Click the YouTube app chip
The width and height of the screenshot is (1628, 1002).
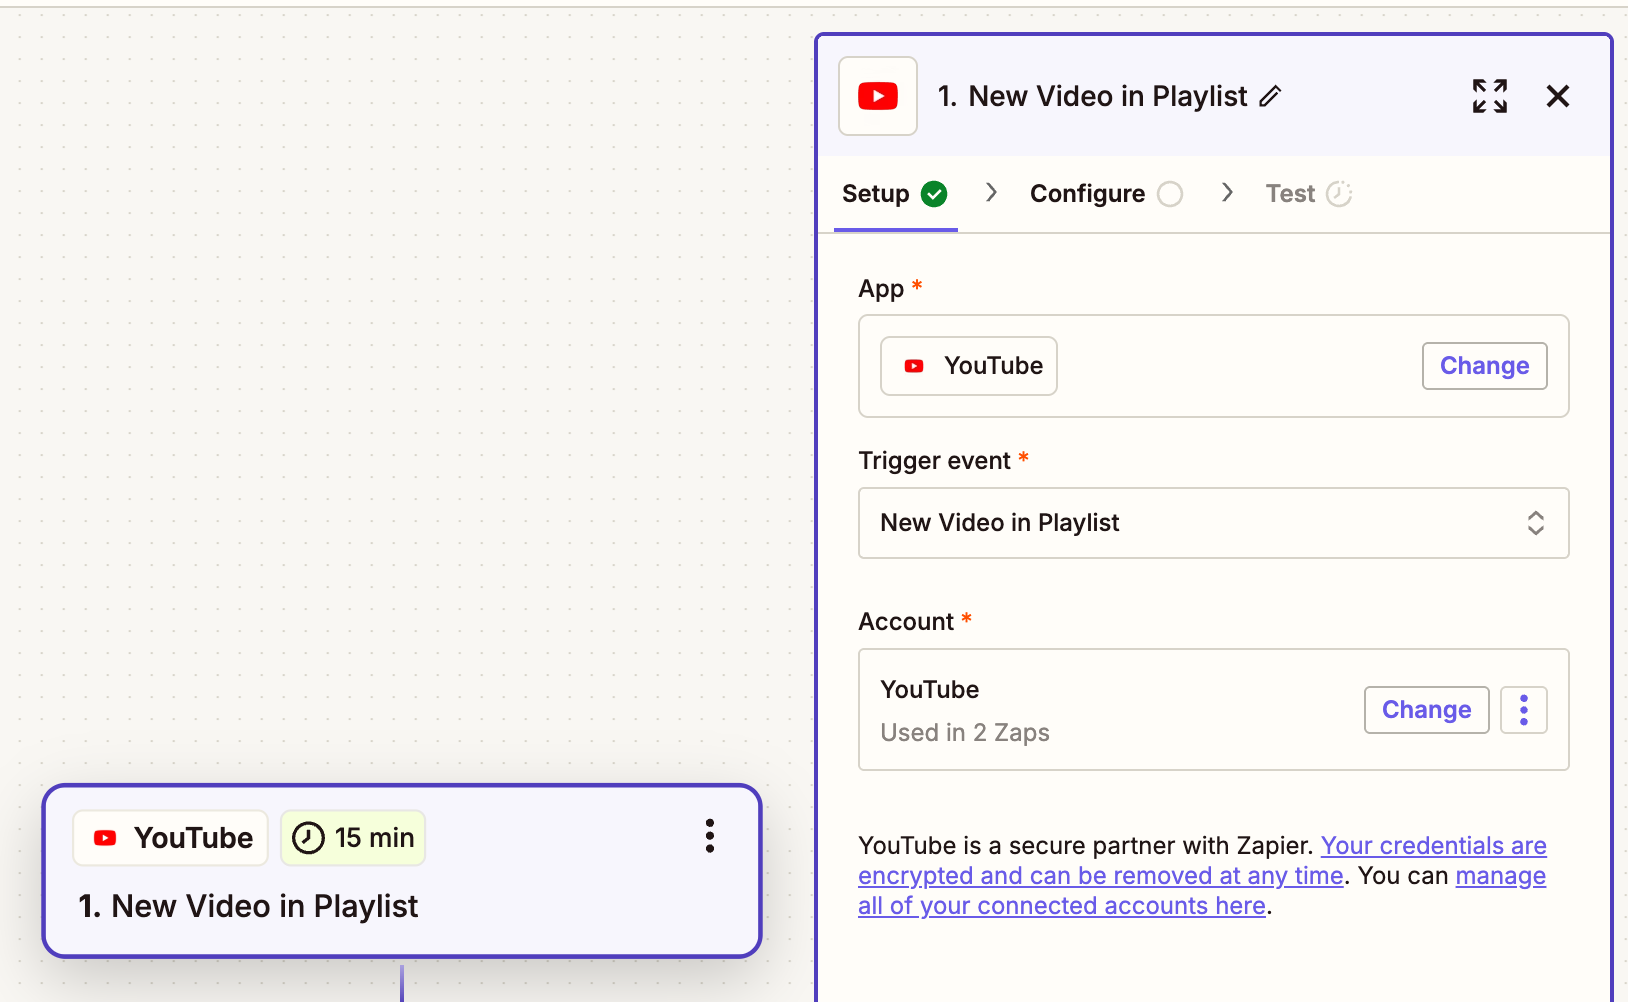[x=968, y=366]
